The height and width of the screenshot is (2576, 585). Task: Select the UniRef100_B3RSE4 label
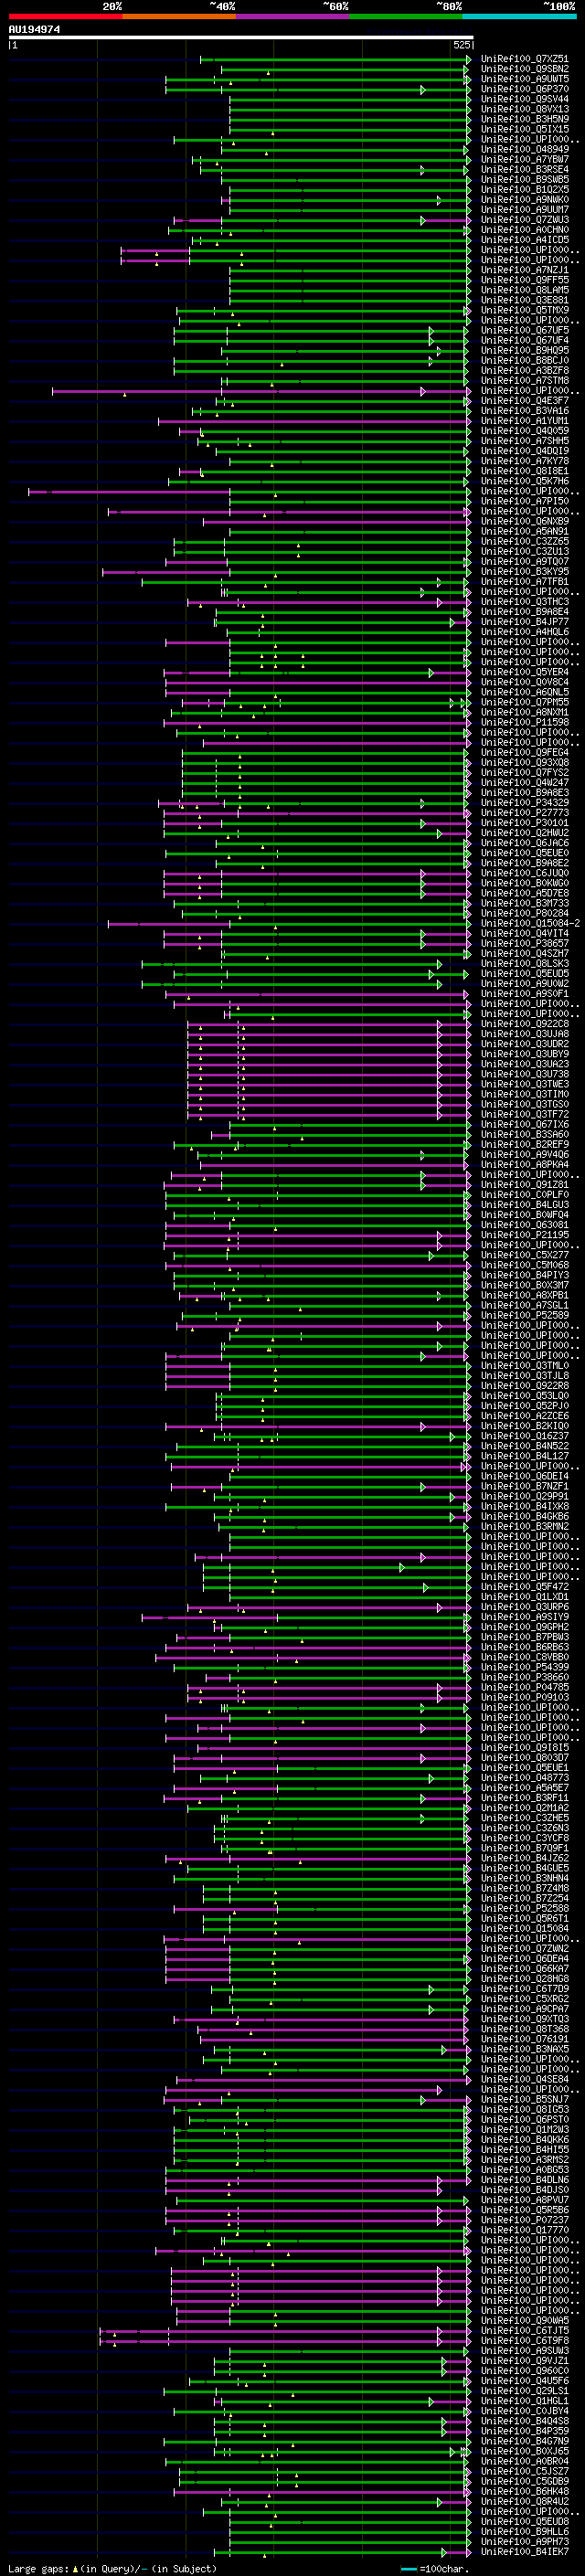click(524, 170)
